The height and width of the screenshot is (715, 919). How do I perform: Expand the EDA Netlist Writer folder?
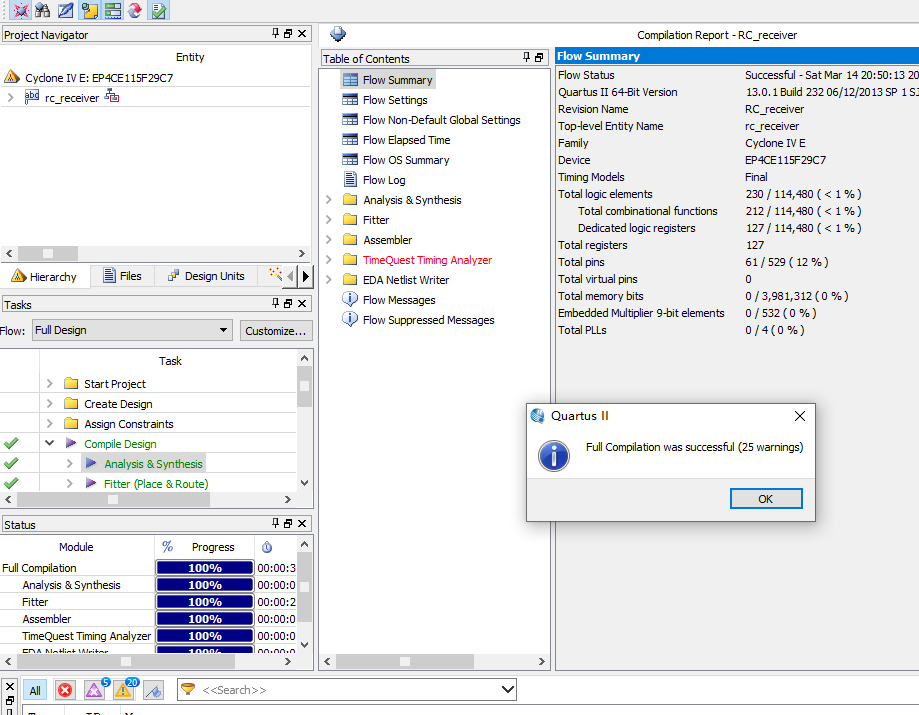pos(329,280)
